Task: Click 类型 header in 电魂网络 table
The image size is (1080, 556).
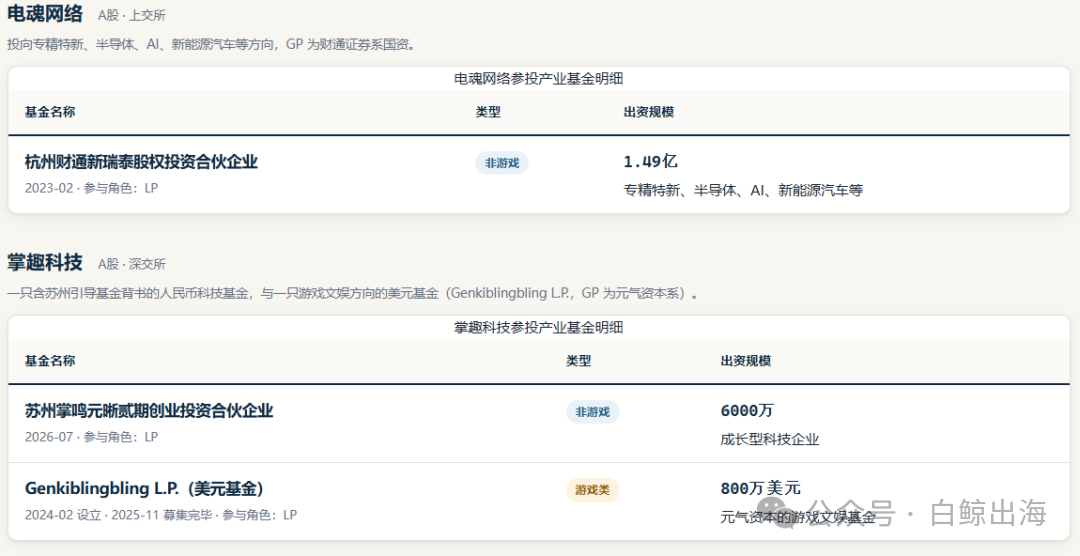Action: (488, 112)
